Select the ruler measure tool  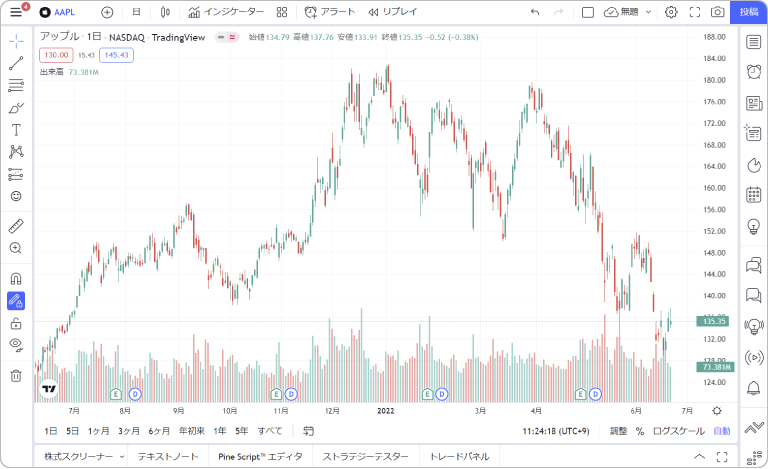click(16, 226)
